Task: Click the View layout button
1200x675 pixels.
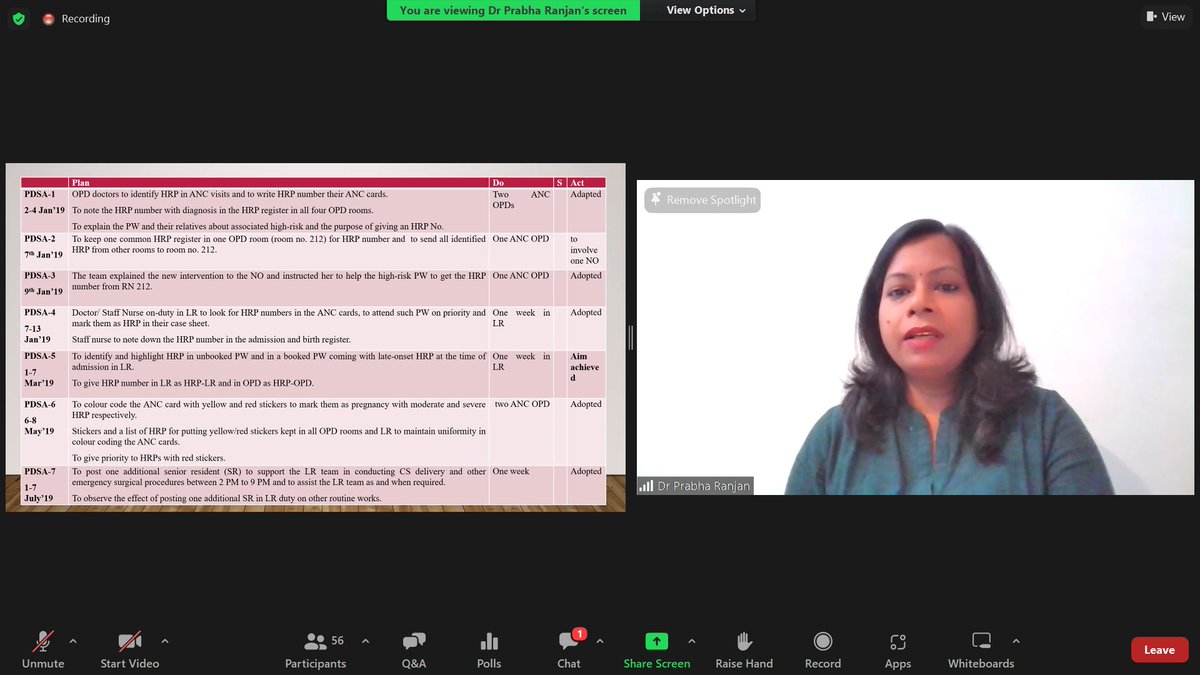Action: point(1165,17)
